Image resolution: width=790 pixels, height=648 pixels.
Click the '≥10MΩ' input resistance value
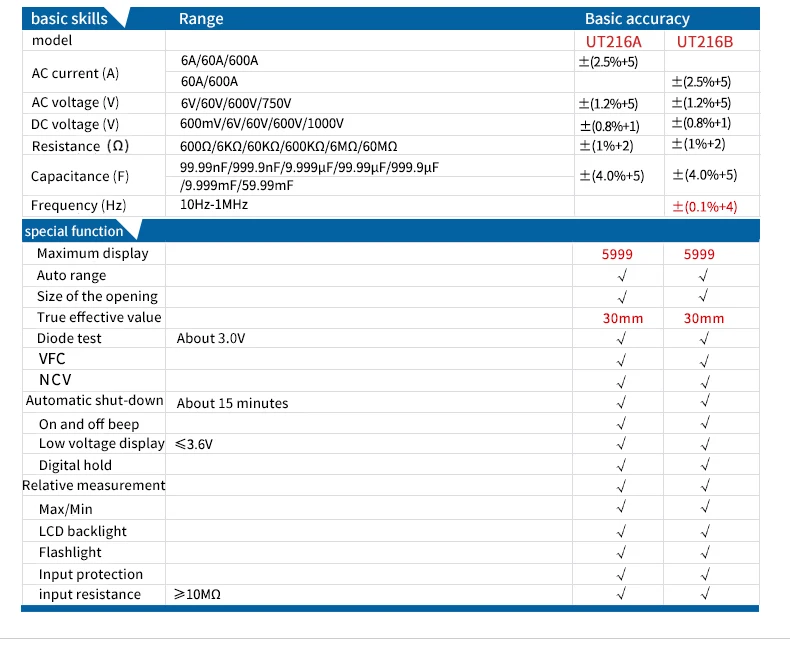198,594
